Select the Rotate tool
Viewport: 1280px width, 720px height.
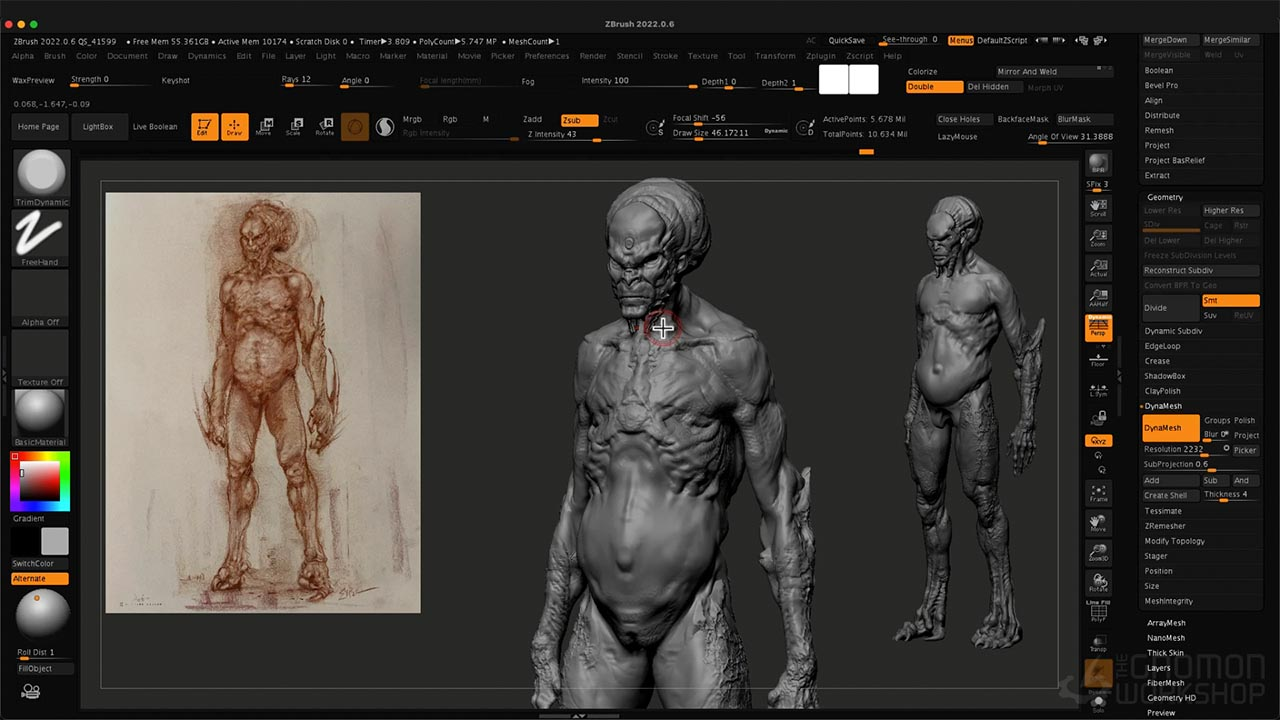(x=322, y=126)
